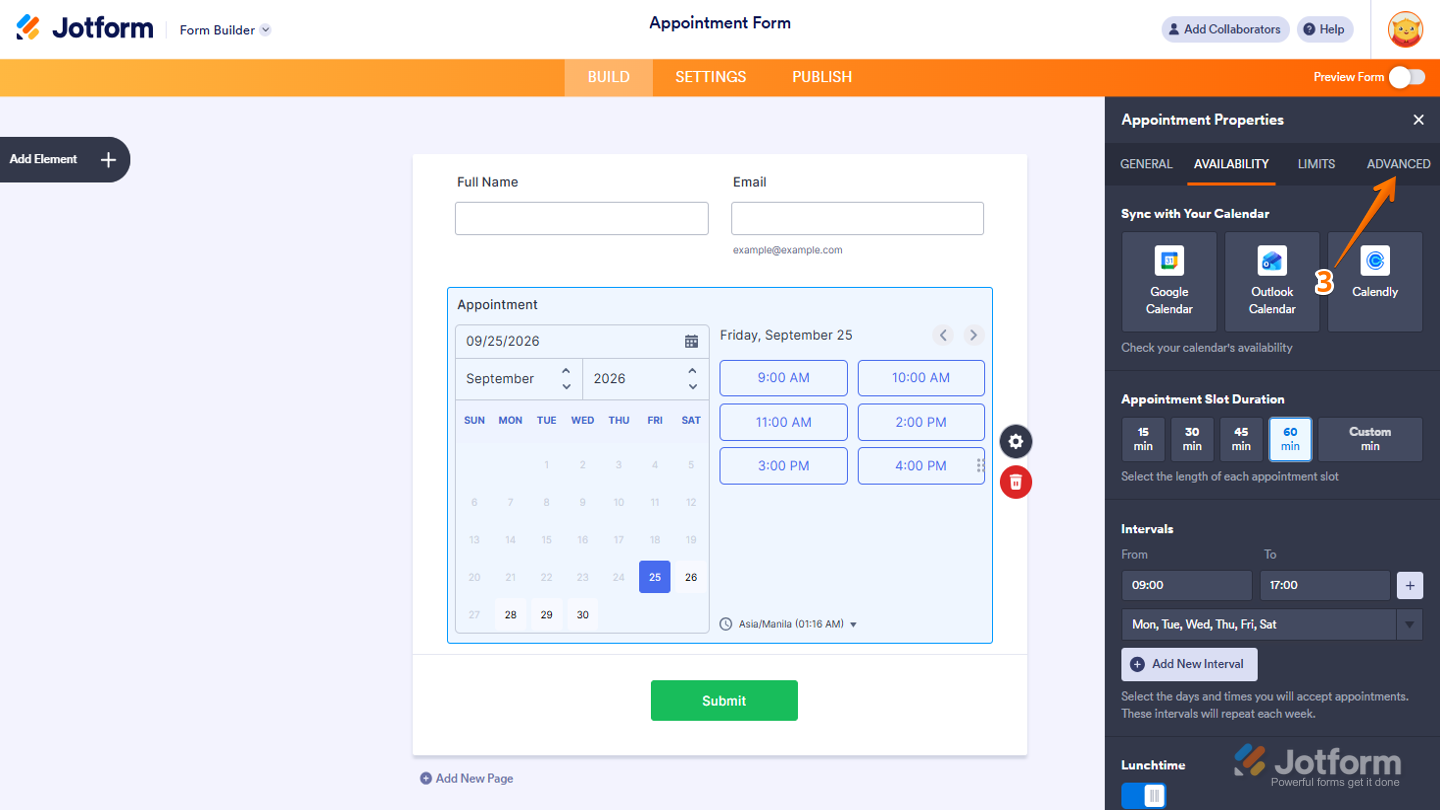Open the 2026 year selector
This screenshot has width=1440, height=810.
(x=646, y=379)
